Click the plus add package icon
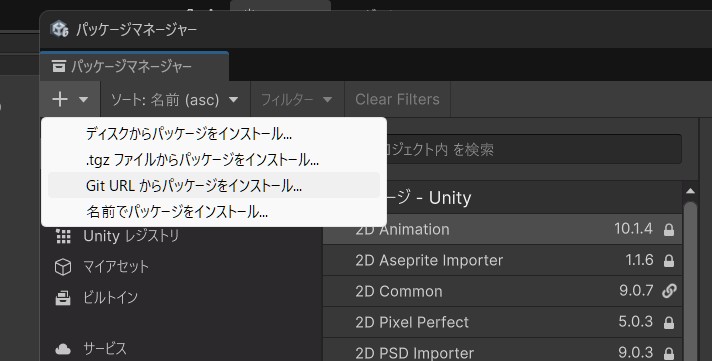The image size is (712, 361). (x=60, y=99)
